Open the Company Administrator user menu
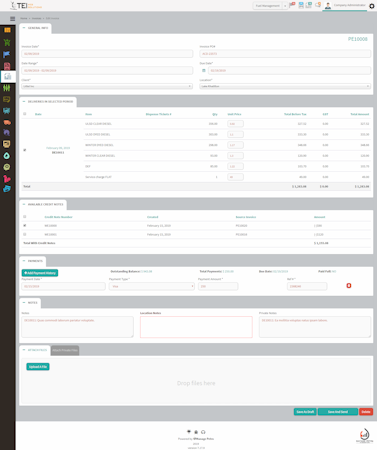This screenshot has height=450, width=377. click(x=345, y=6)
